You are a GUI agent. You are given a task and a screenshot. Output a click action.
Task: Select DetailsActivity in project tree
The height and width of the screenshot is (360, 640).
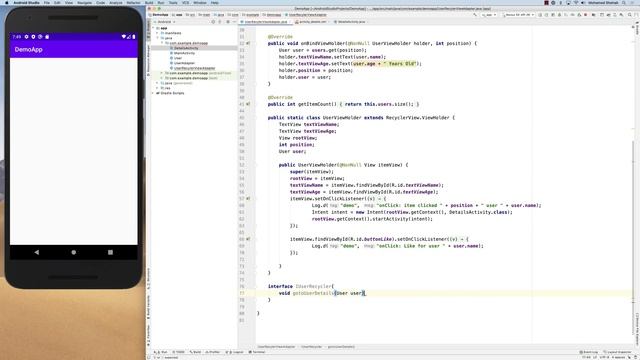coord(186,48)
